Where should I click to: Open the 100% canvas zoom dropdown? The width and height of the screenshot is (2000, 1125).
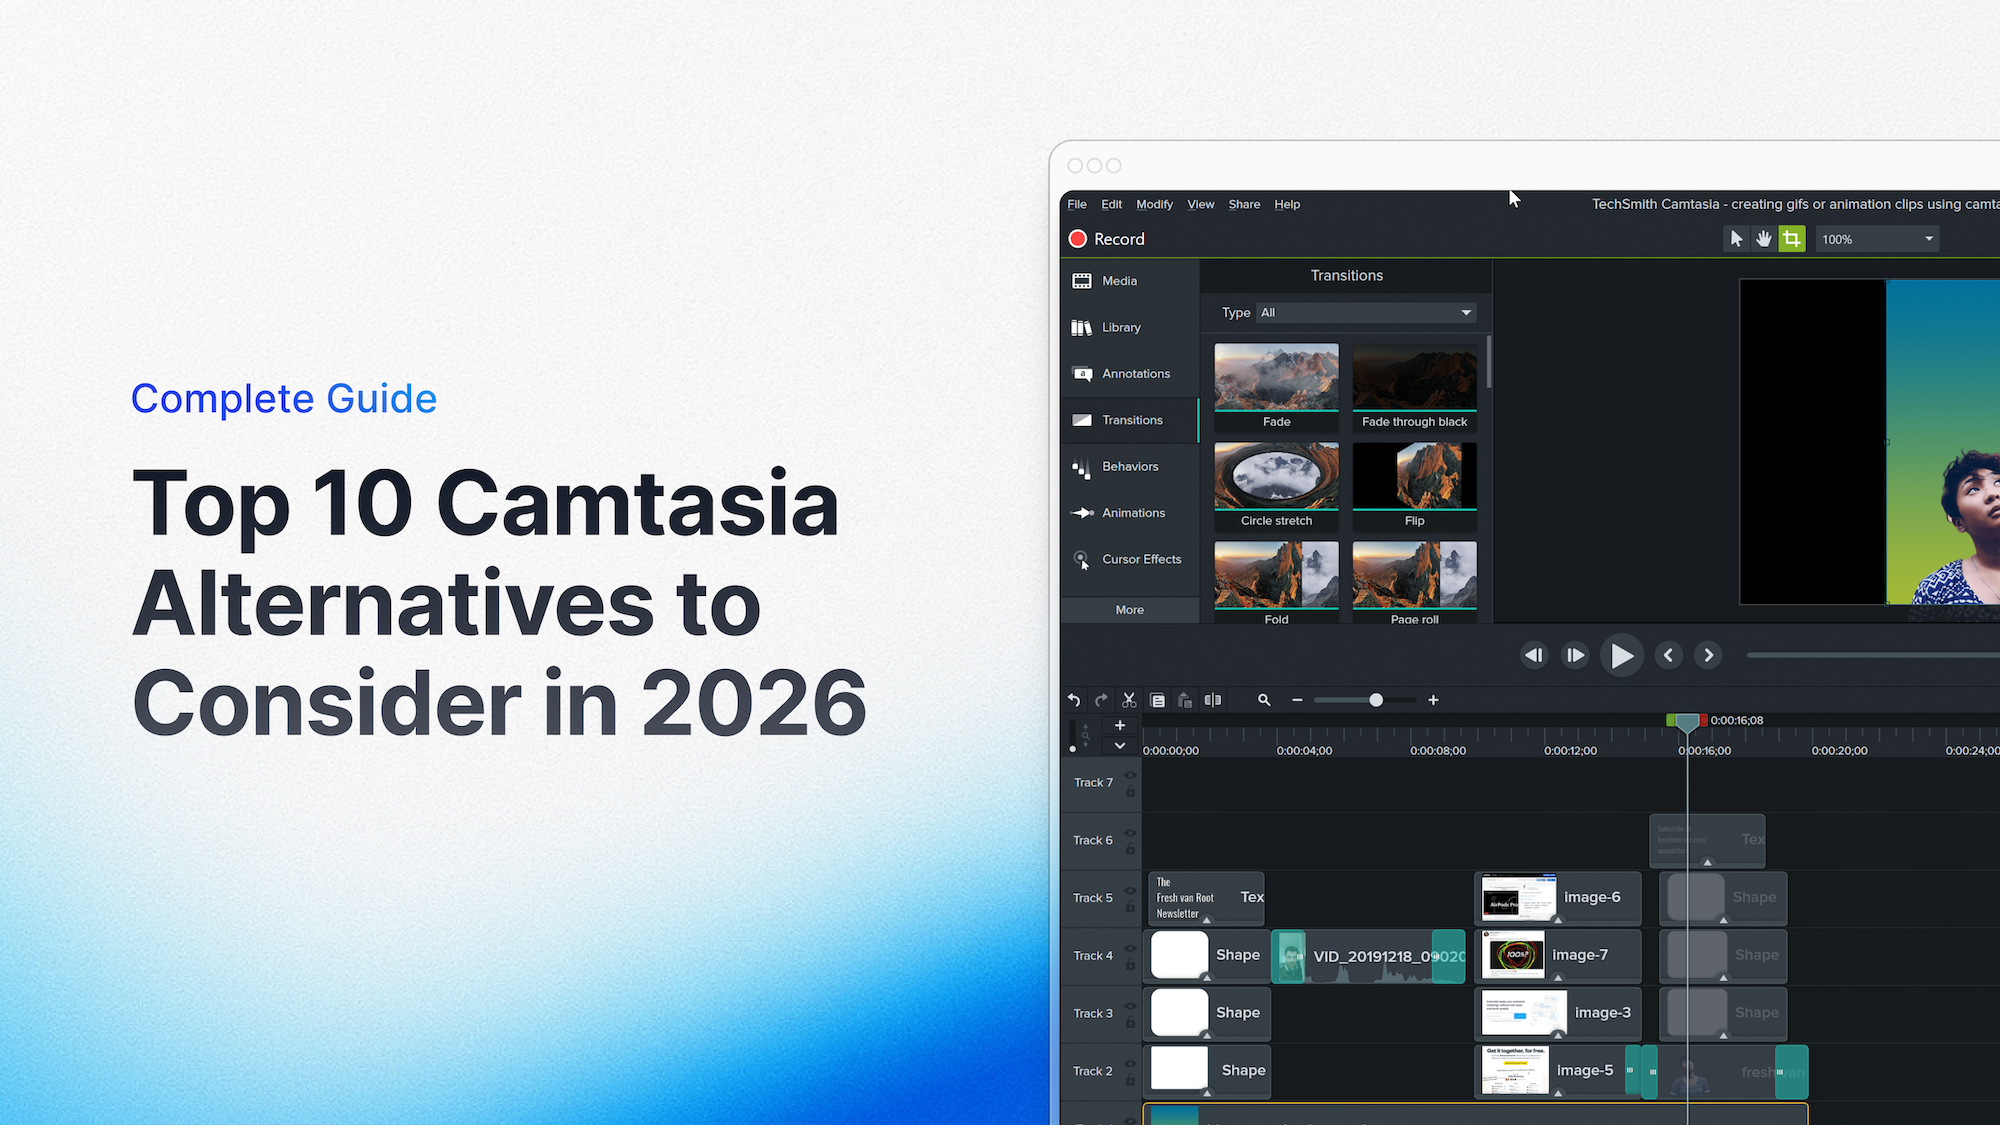pyautogui.click(x=1877, y=239)
